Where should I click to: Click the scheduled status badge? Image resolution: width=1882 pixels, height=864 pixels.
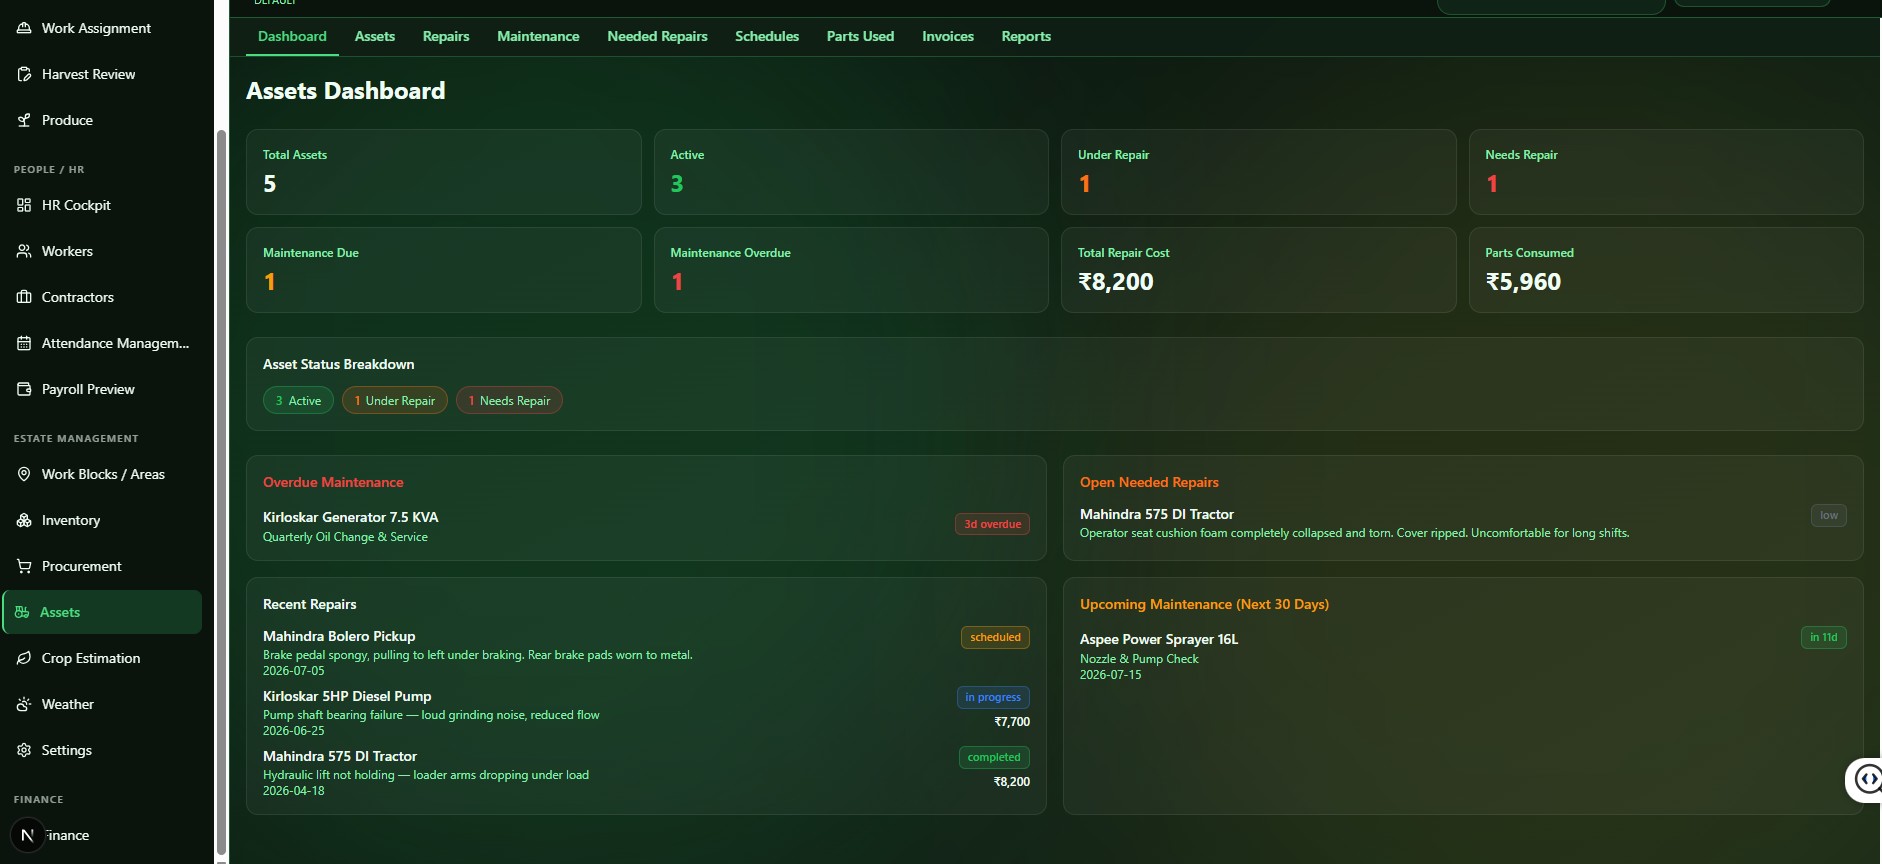pyautogui.click(x=995, y=637)
